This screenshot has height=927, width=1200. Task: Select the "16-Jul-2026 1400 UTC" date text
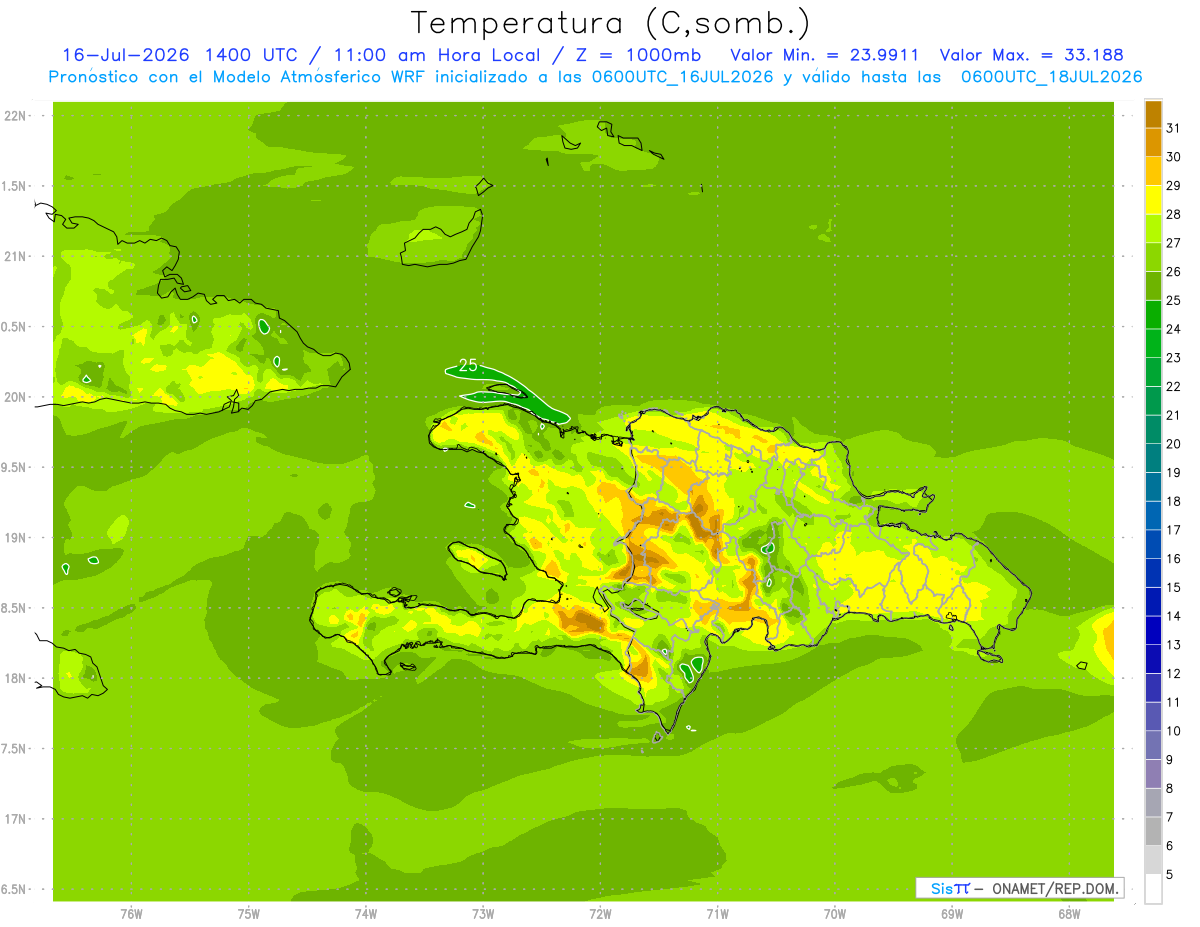click(180, 55)
